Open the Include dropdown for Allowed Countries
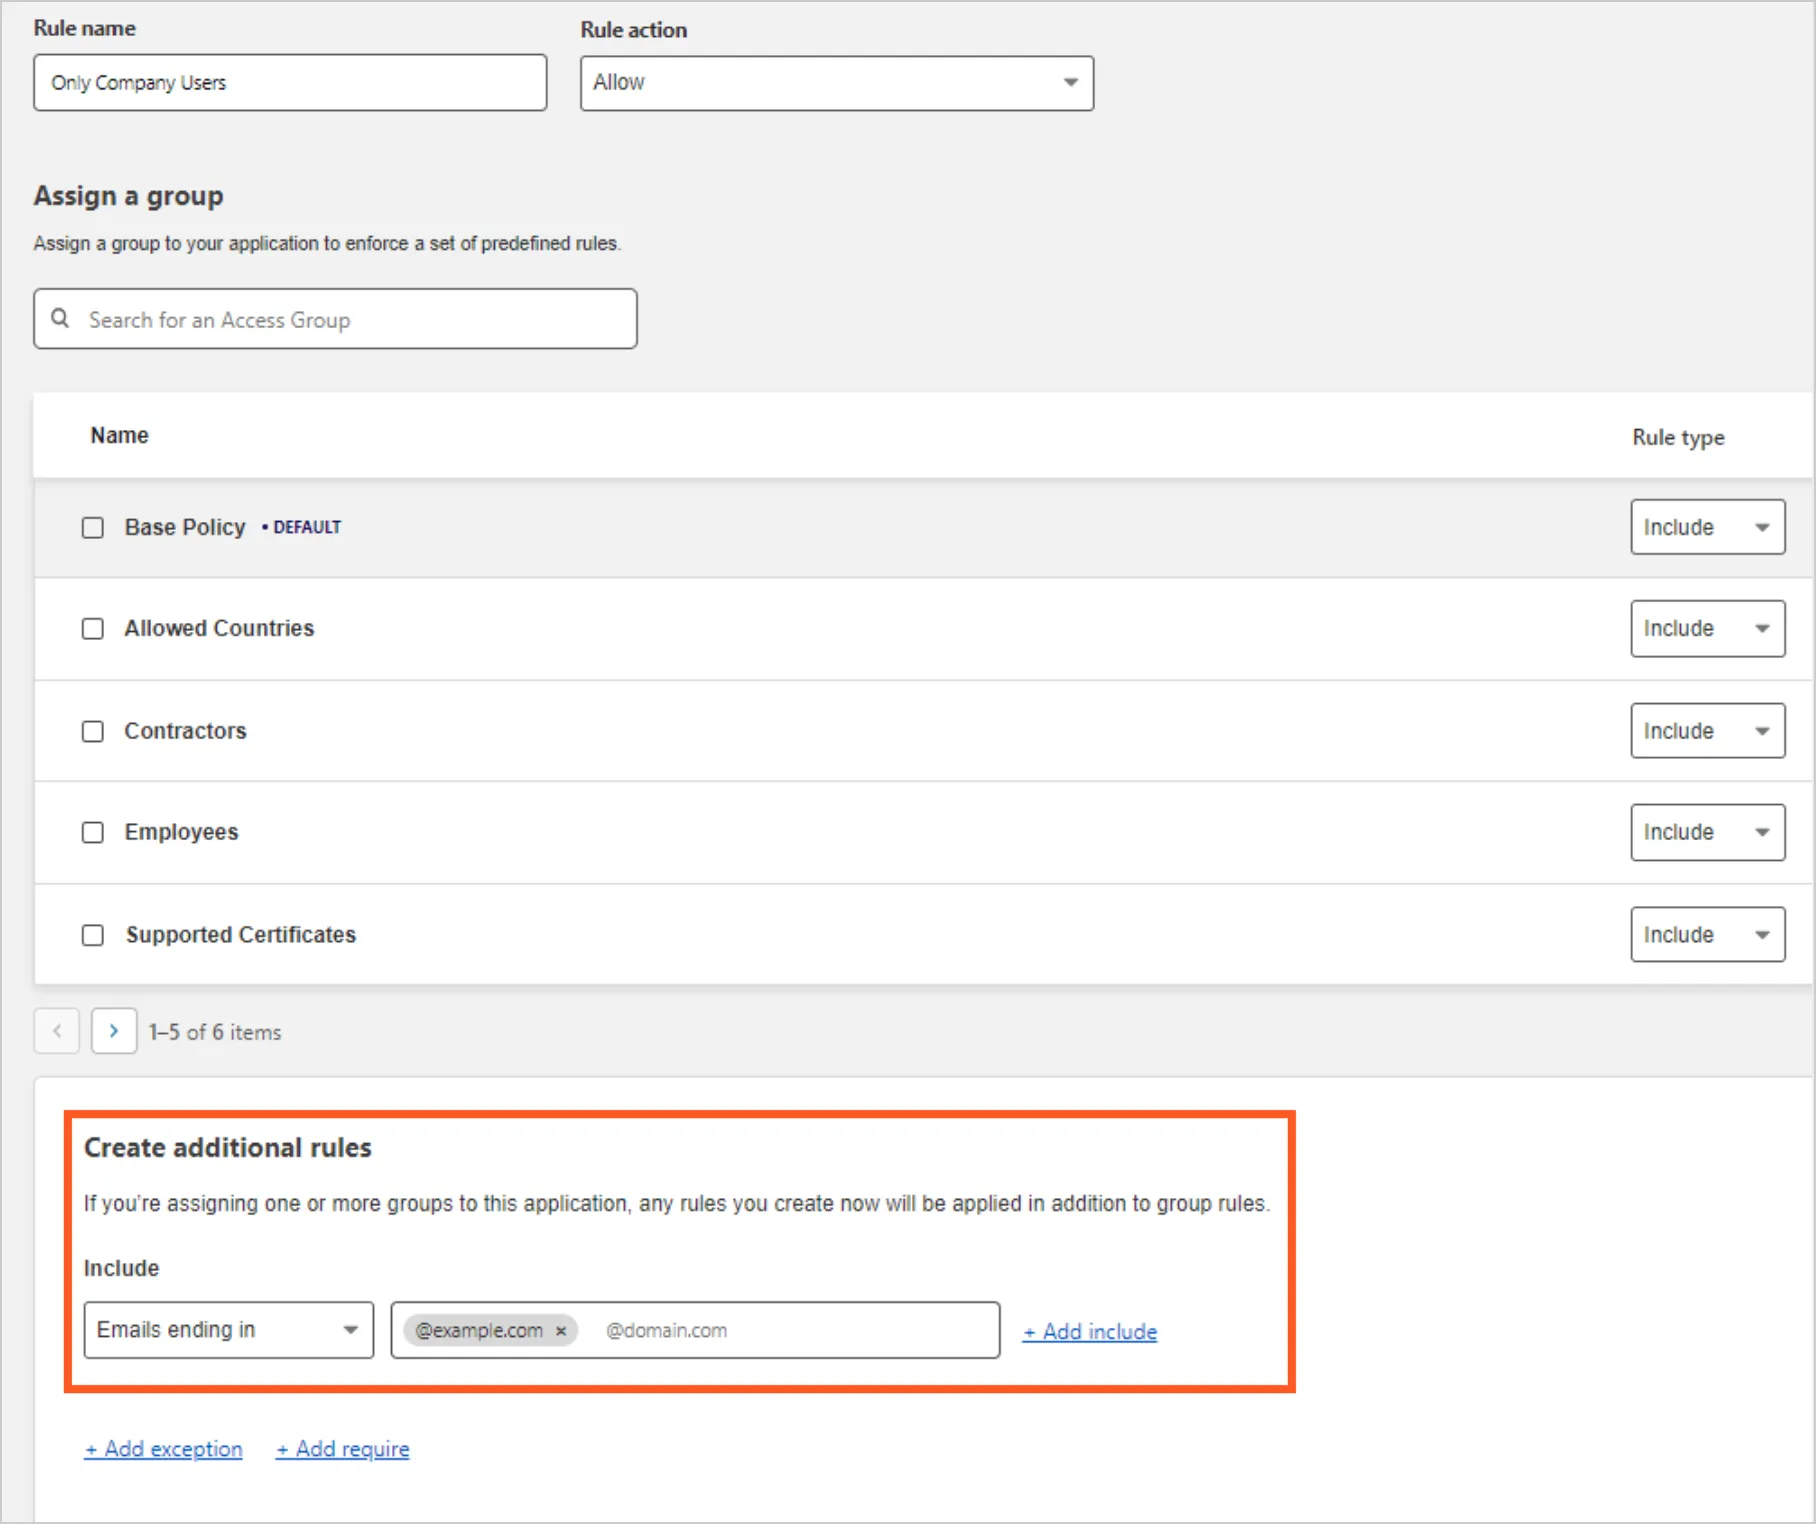This screenshot has height=1524, width=1816. click(1706, 629)
